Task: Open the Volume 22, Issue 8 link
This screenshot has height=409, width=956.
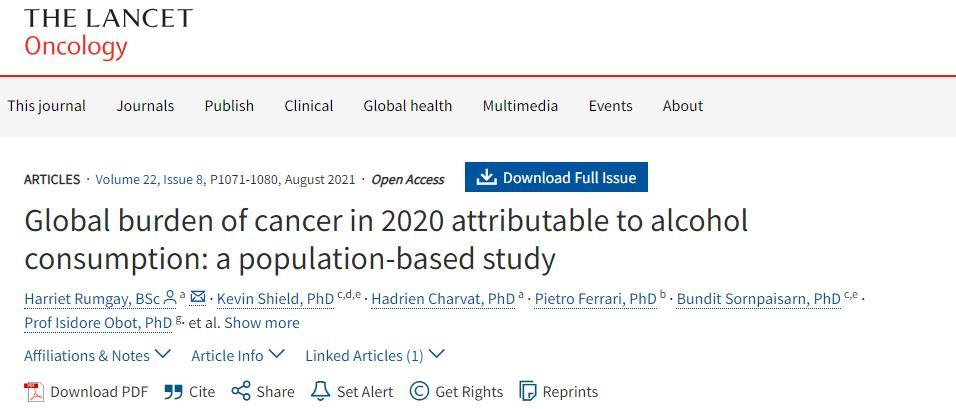Action: 149,179
